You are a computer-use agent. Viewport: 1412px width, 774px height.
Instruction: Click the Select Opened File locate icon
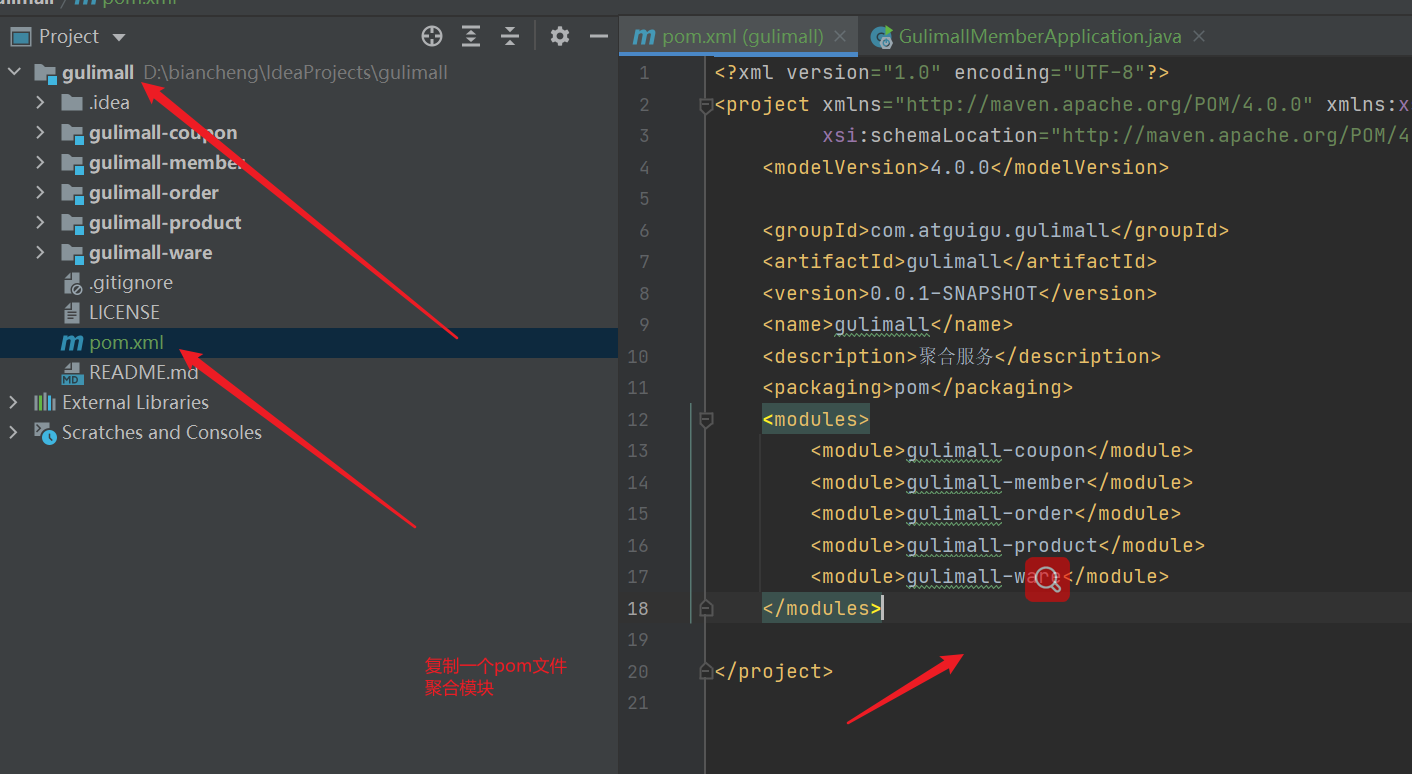[x=432, y=36]
